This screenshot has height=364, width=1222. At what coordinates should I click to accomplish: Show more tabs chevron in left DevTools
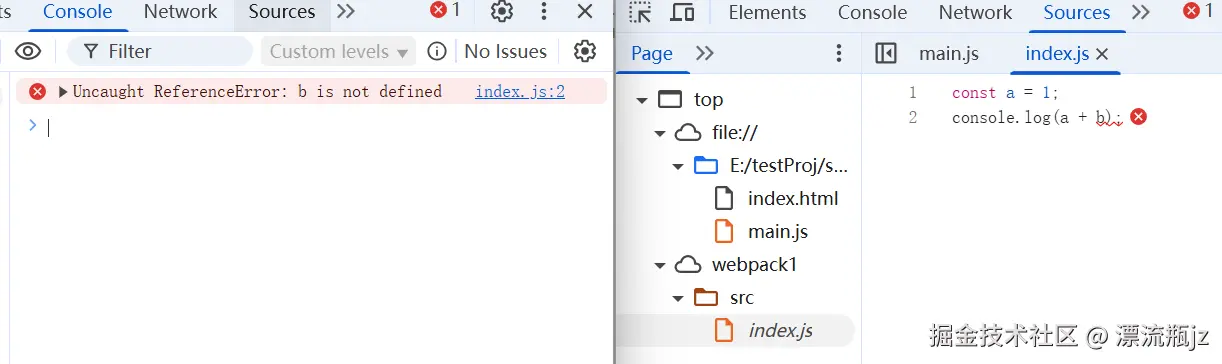(346, 12)
